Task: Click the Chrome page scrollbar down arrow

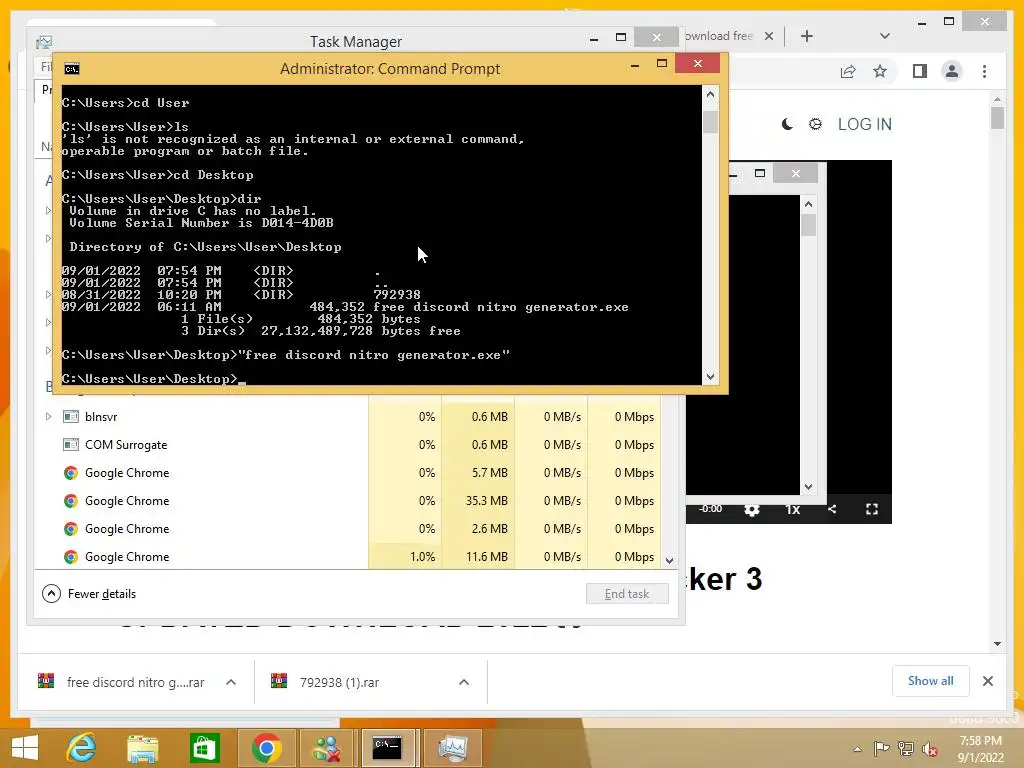Action: tap(997, 643)
